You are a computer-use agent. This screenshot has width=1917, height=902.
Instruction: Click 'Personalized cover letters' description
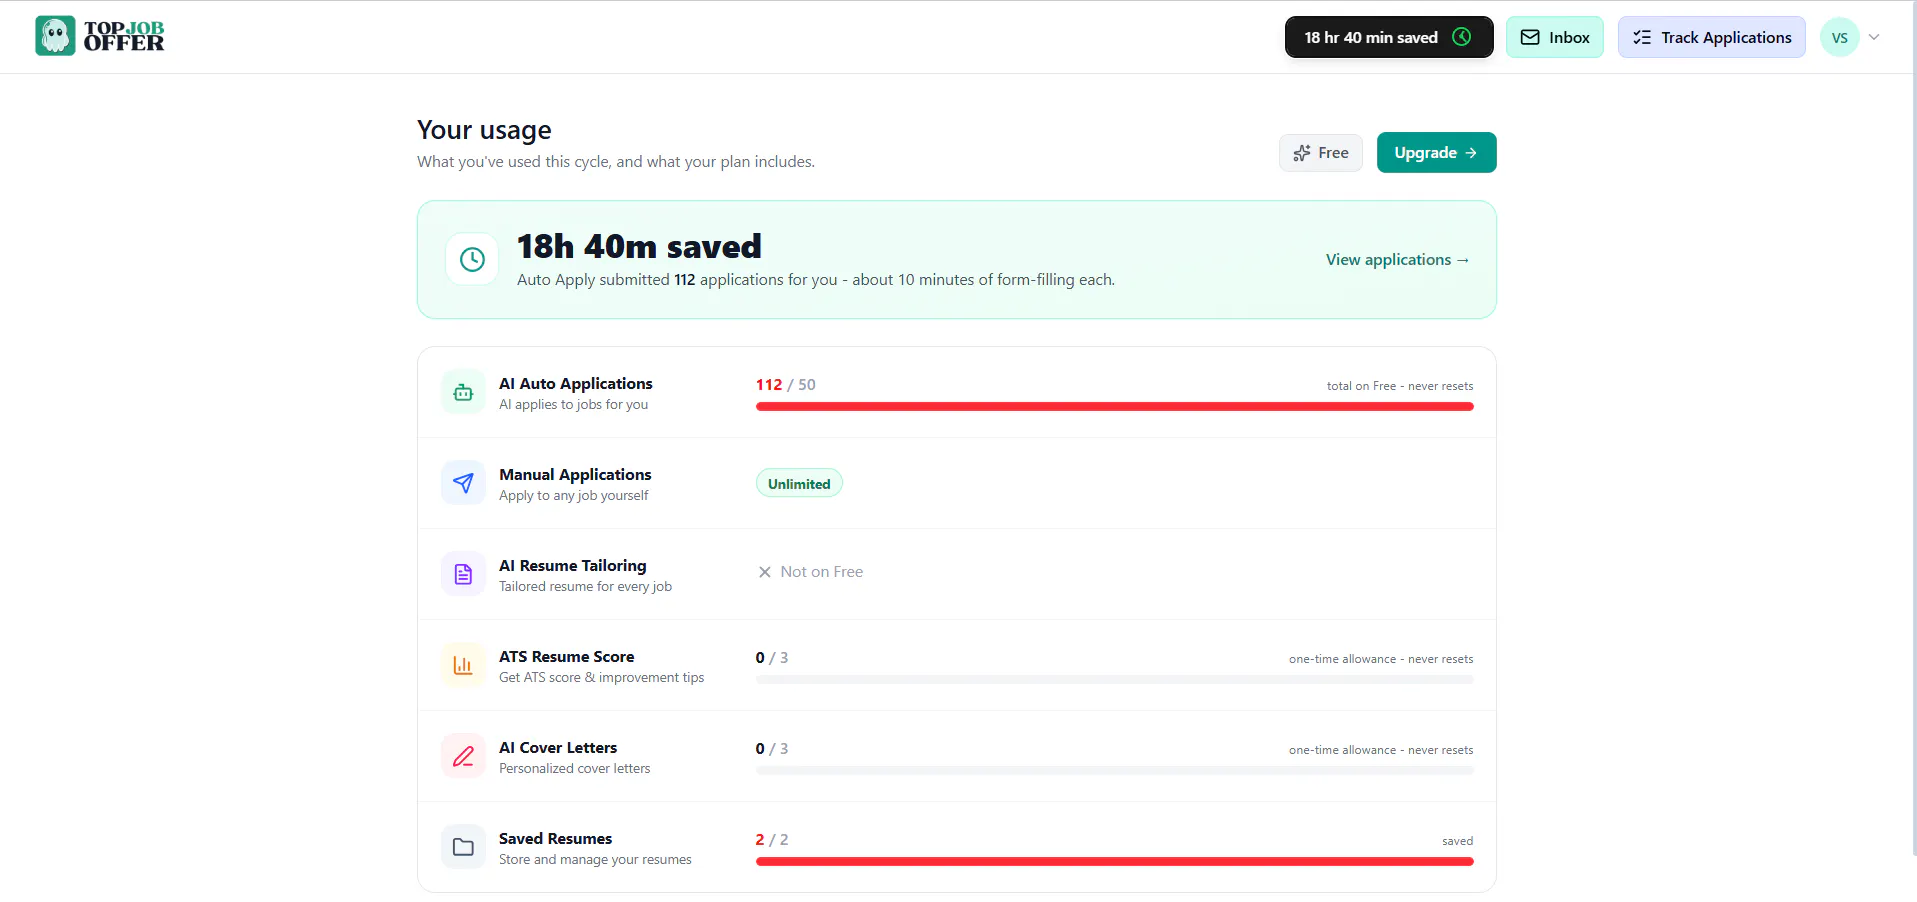click(574, 768)
